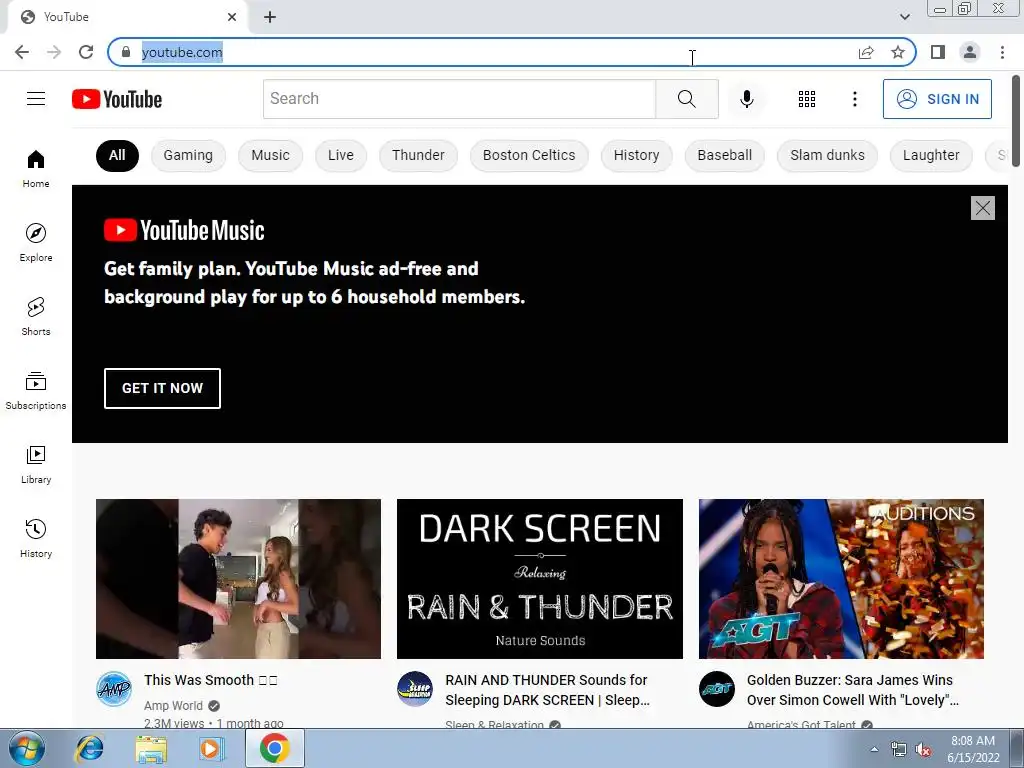Toggle the browser side panel
Image resolution: width=1024 pixels, height=768 pixels.
[938, 52]
